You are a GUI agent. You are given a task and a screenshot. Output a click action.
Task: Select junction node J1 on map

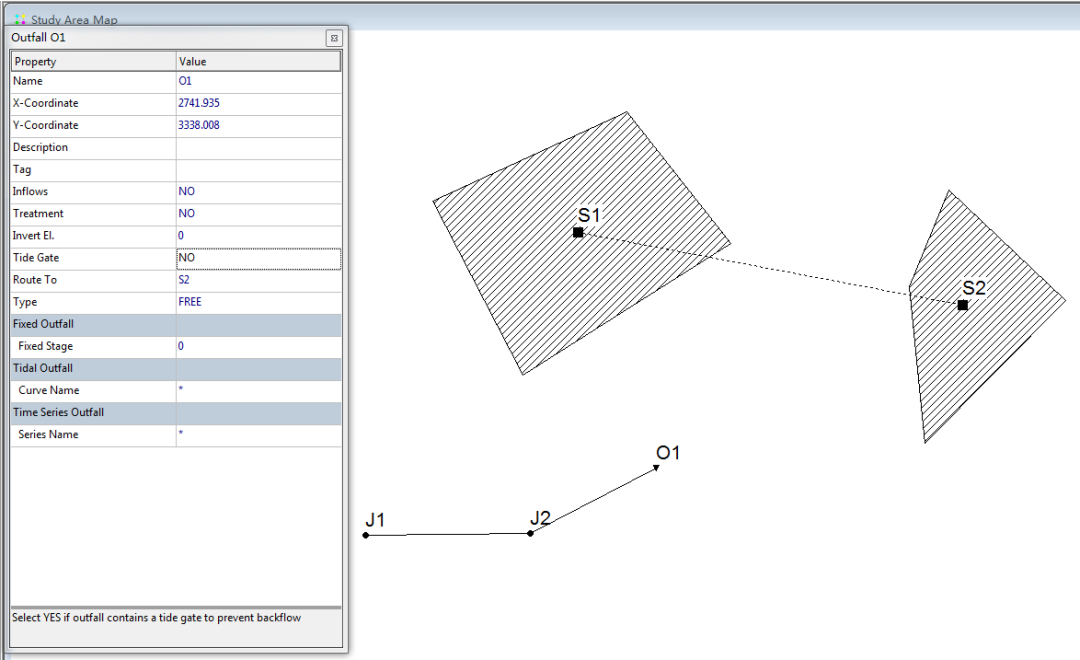tap(366, 535)
